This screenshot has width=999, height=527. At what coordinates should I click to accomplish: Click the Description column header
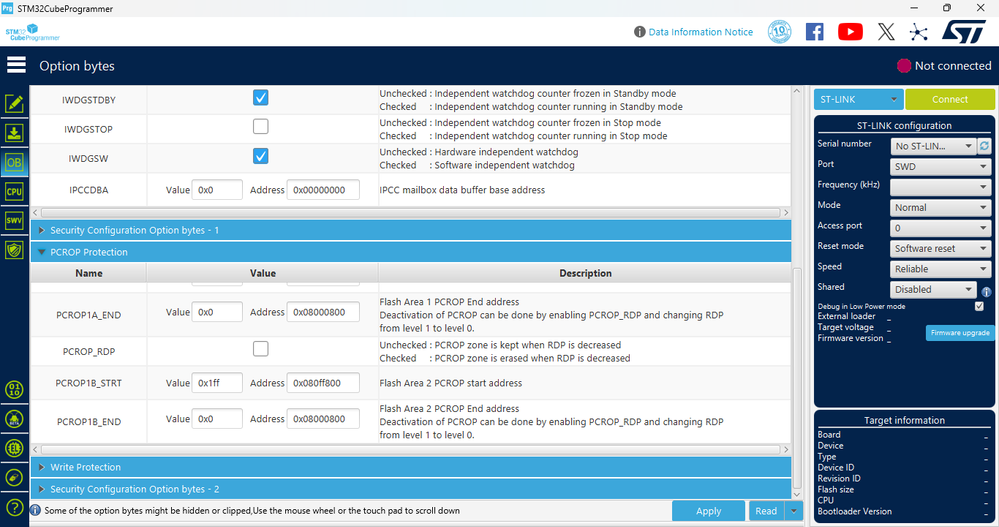click(585, 273)
